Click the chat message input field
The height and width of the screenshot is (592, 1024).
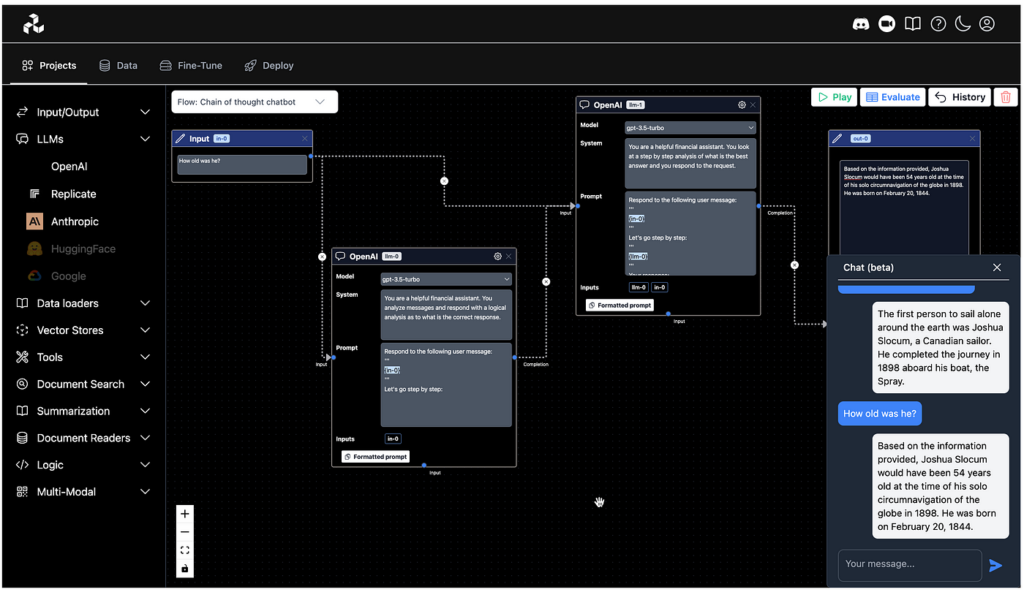(x=908, y=564)
